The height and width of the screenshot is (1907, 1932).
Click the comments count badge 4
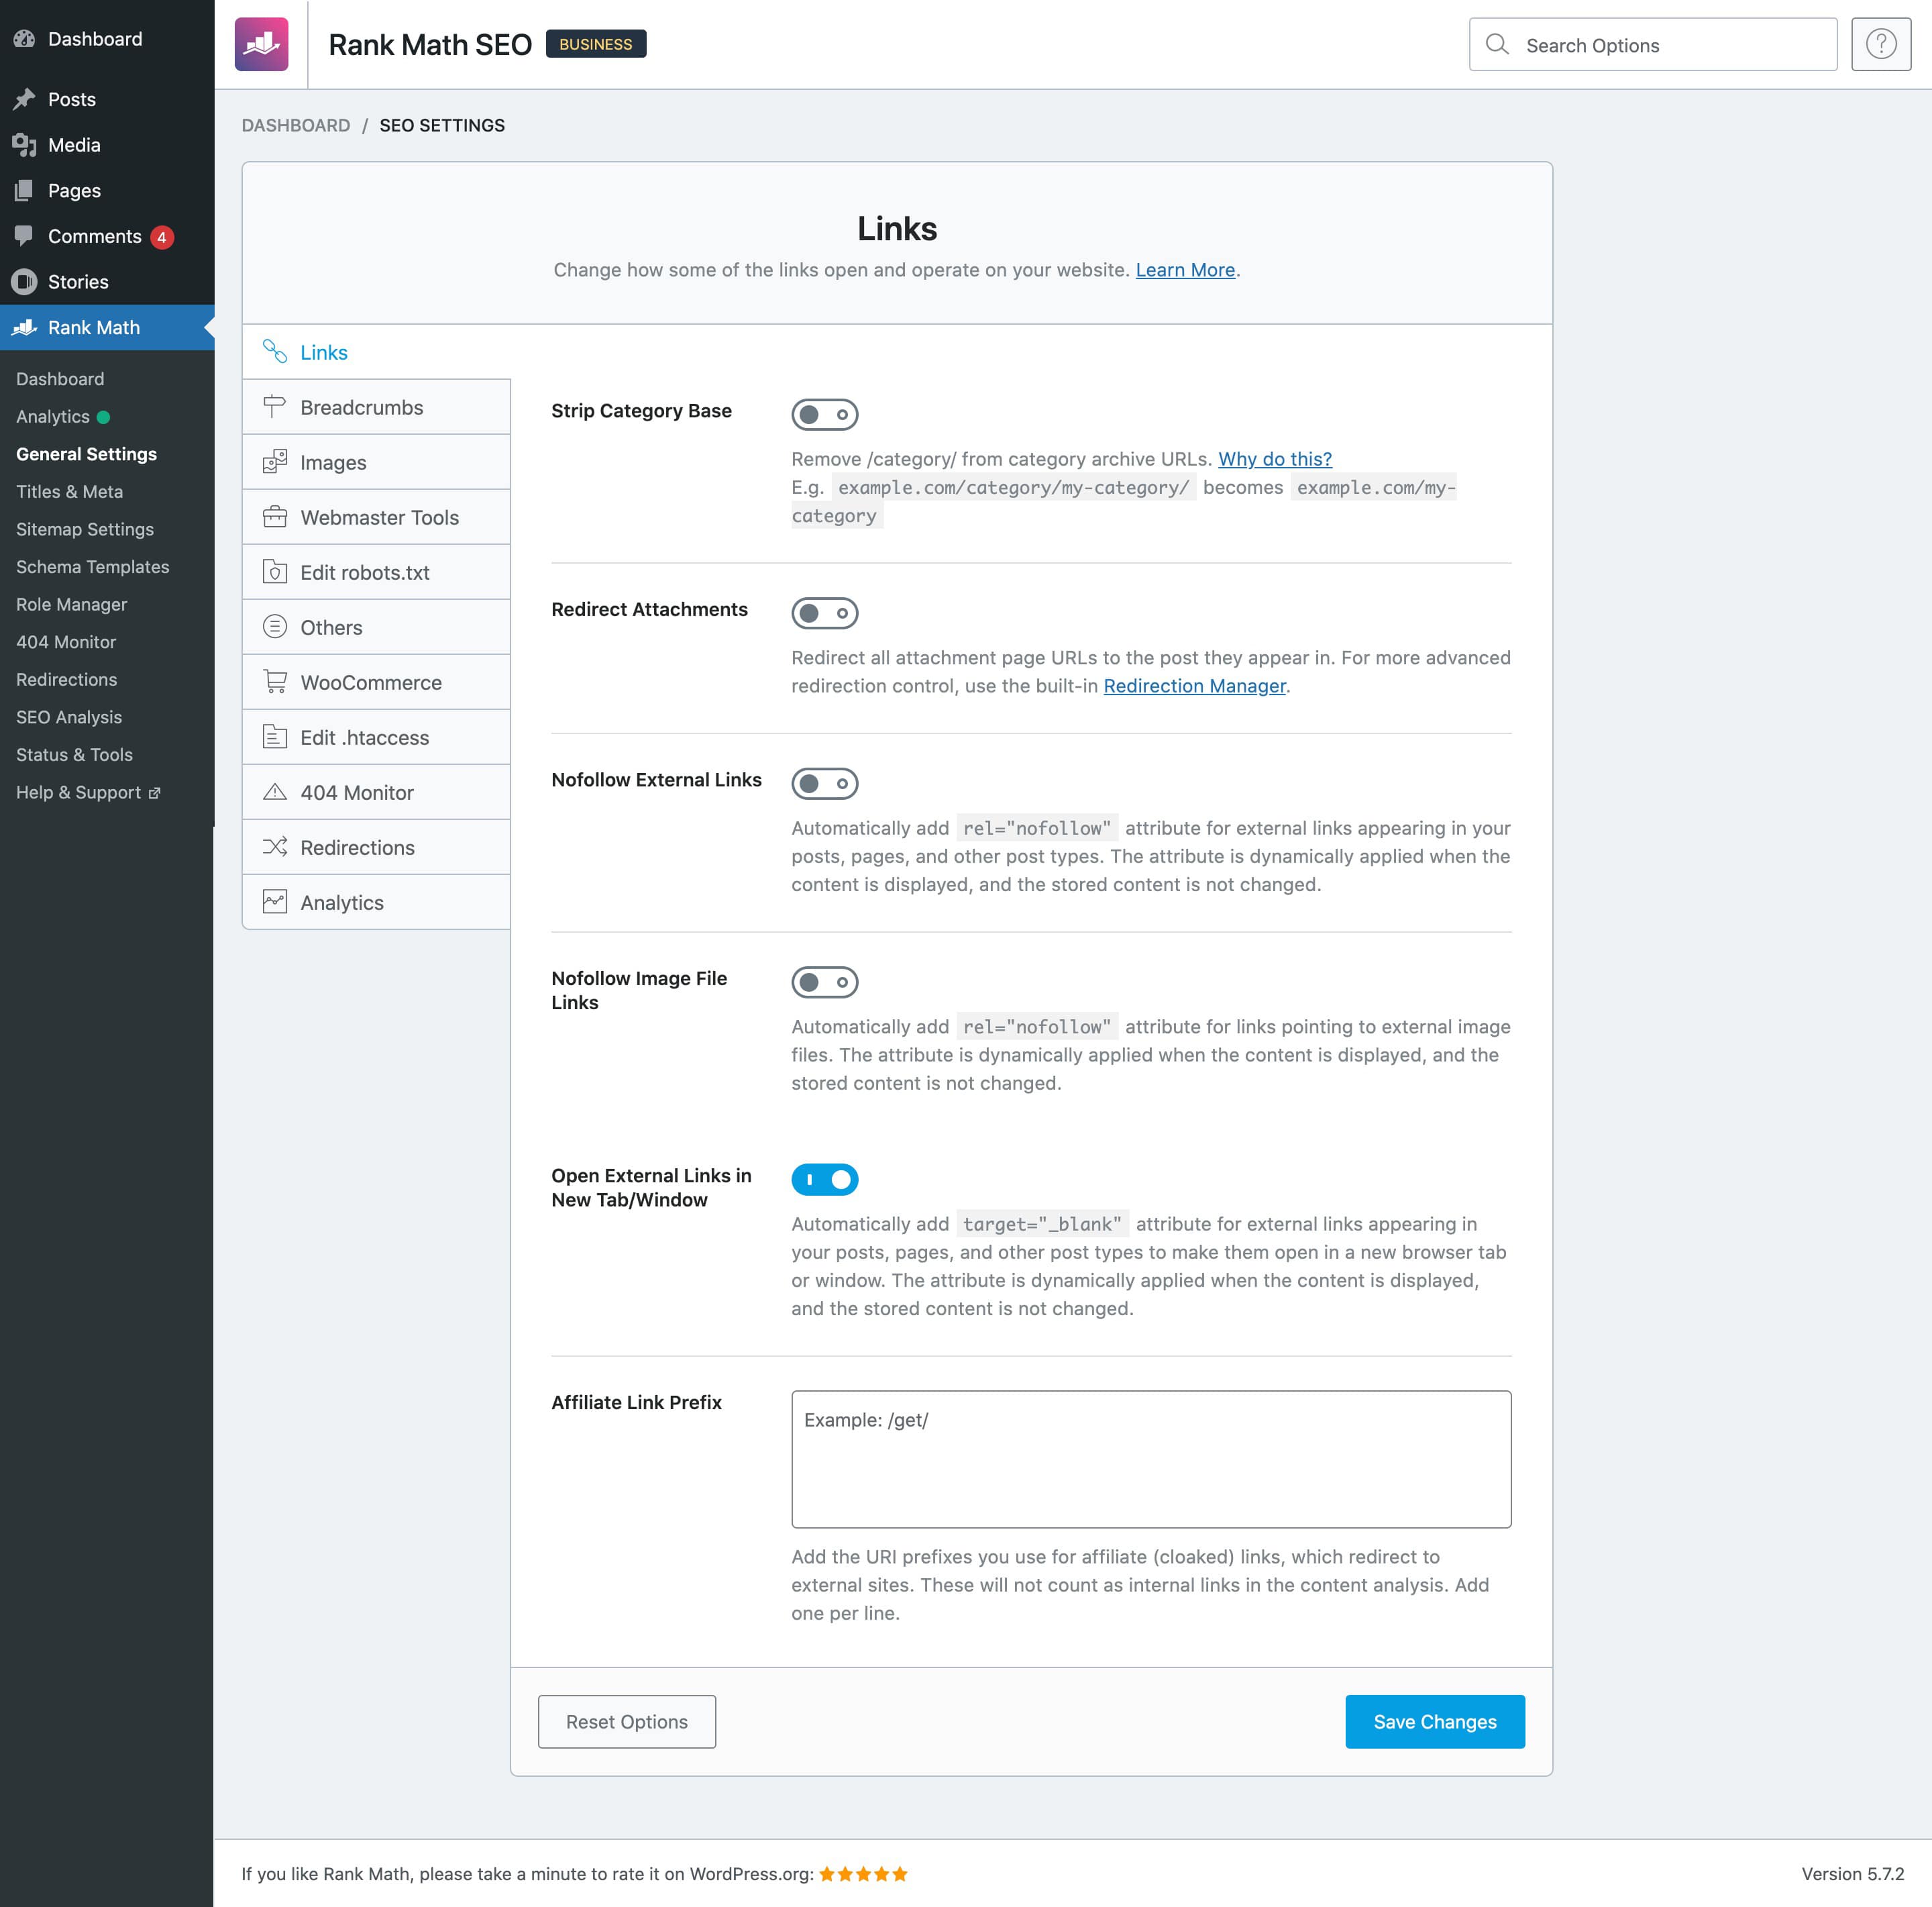click(162, 237)
